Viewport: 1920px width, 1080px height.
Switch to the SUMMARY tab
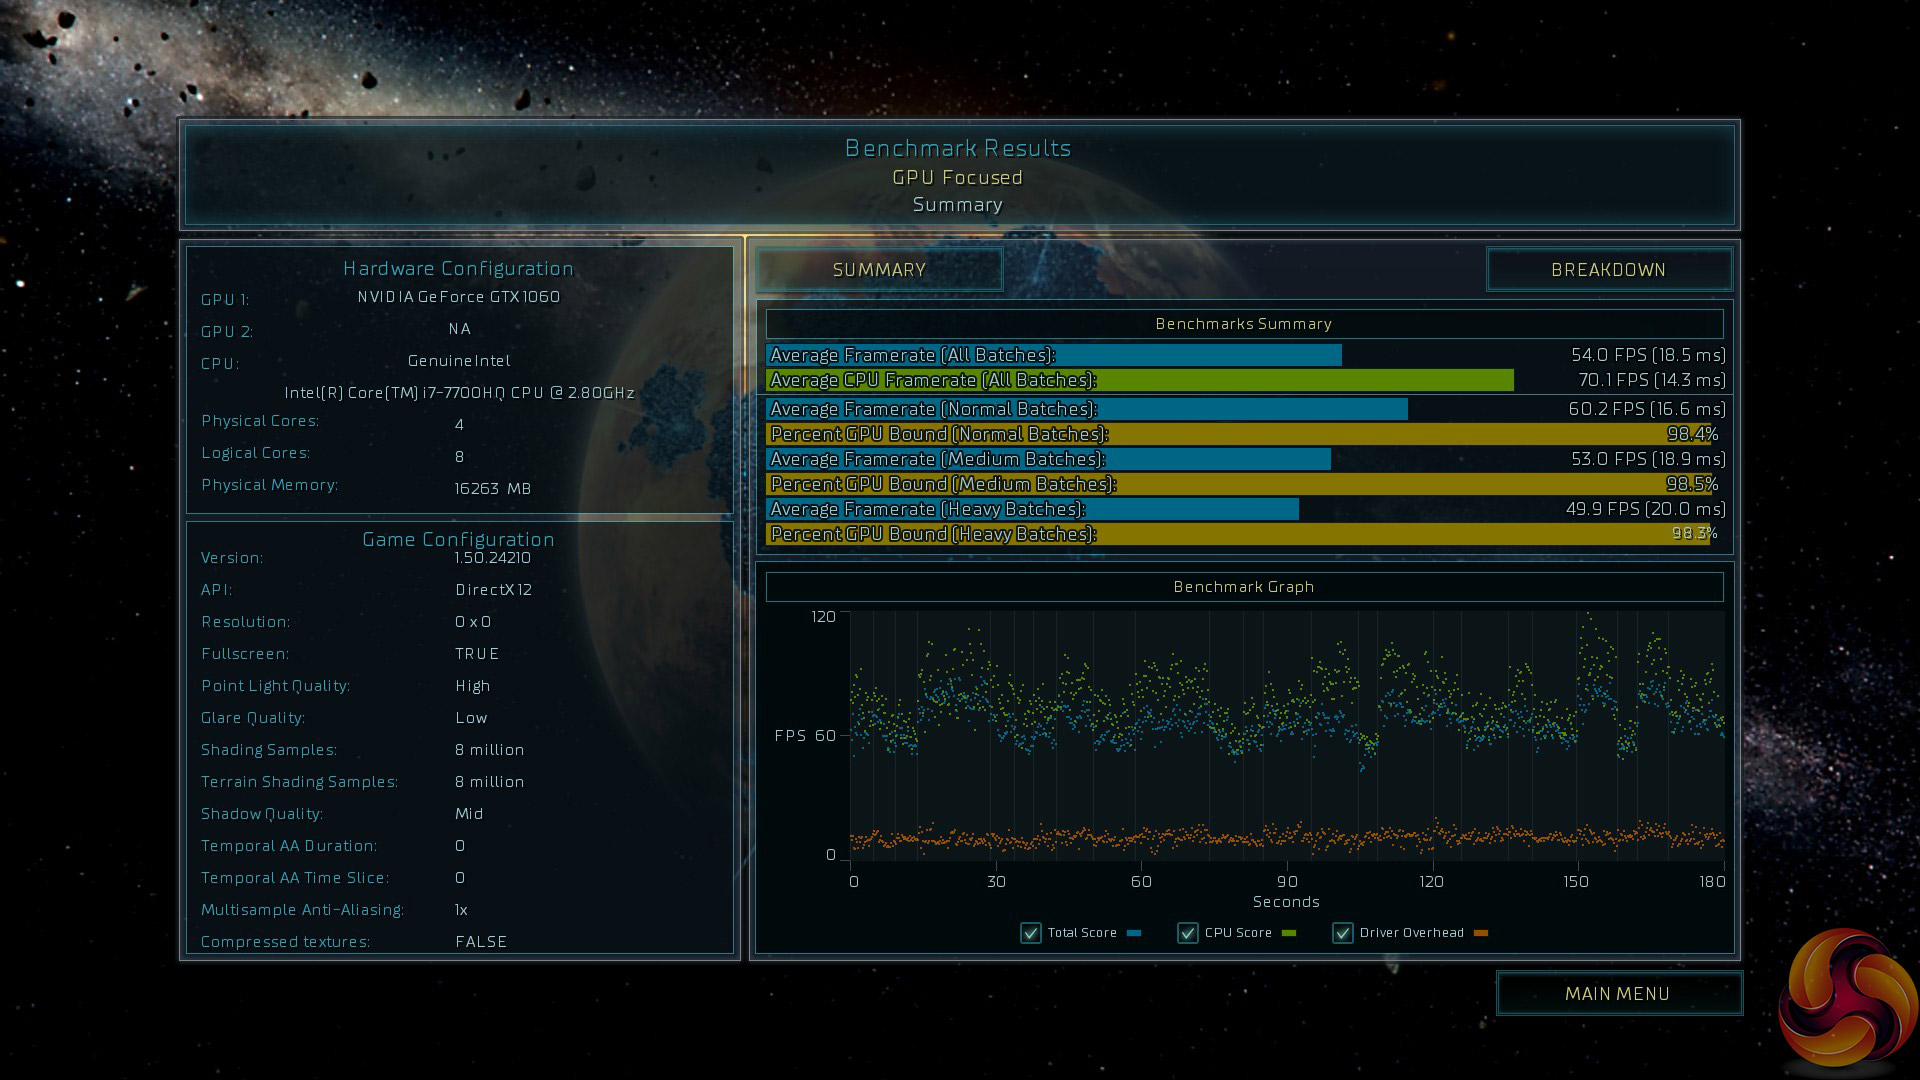click(x=879, y=270)
